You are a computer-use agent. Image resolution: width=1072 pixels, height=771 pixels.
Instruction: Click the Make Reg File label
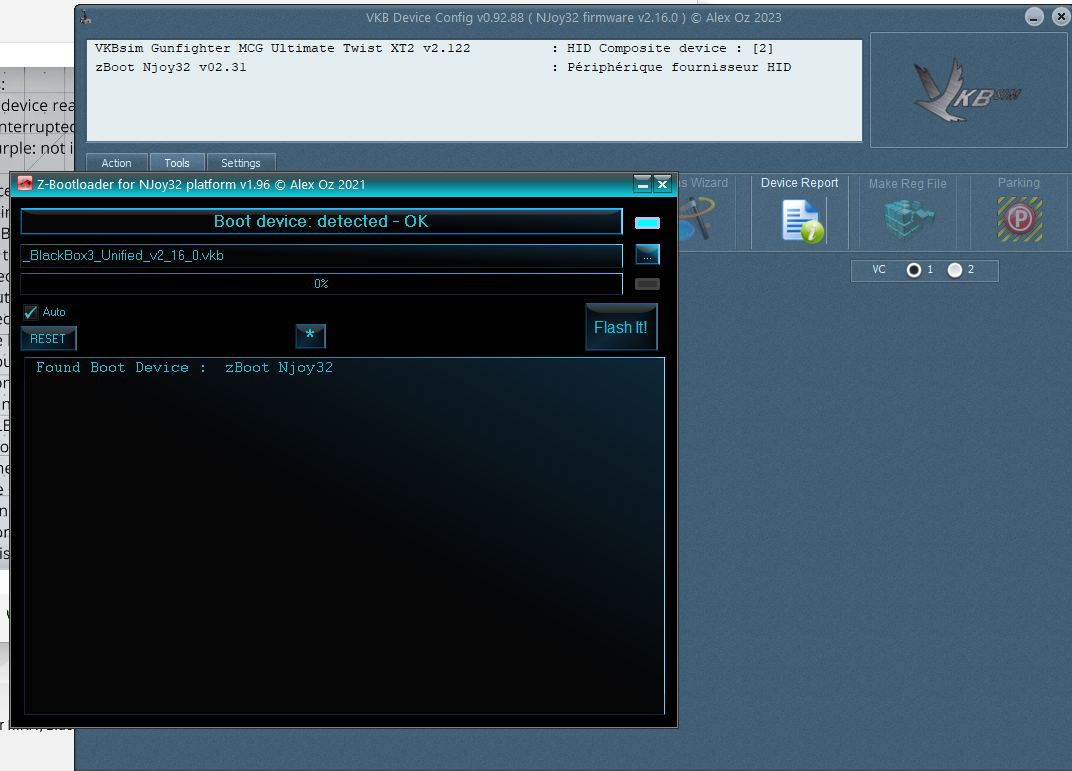point(908,184)
